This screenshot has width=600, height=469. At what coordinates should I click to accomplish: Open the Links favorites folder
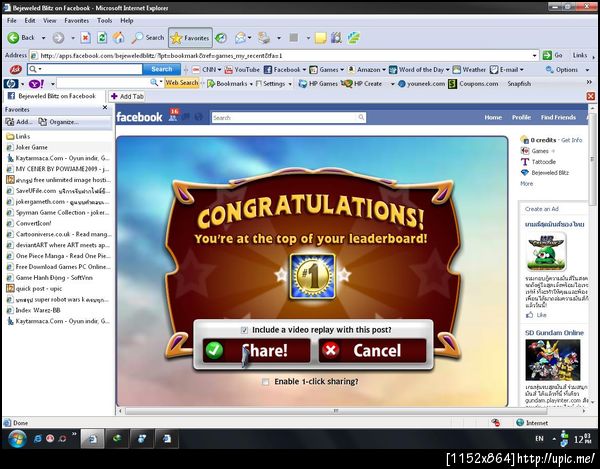click(23, 136)
